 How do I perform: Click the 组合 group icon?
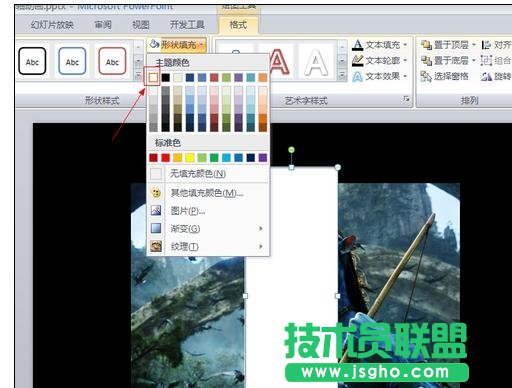pos(486,60)
